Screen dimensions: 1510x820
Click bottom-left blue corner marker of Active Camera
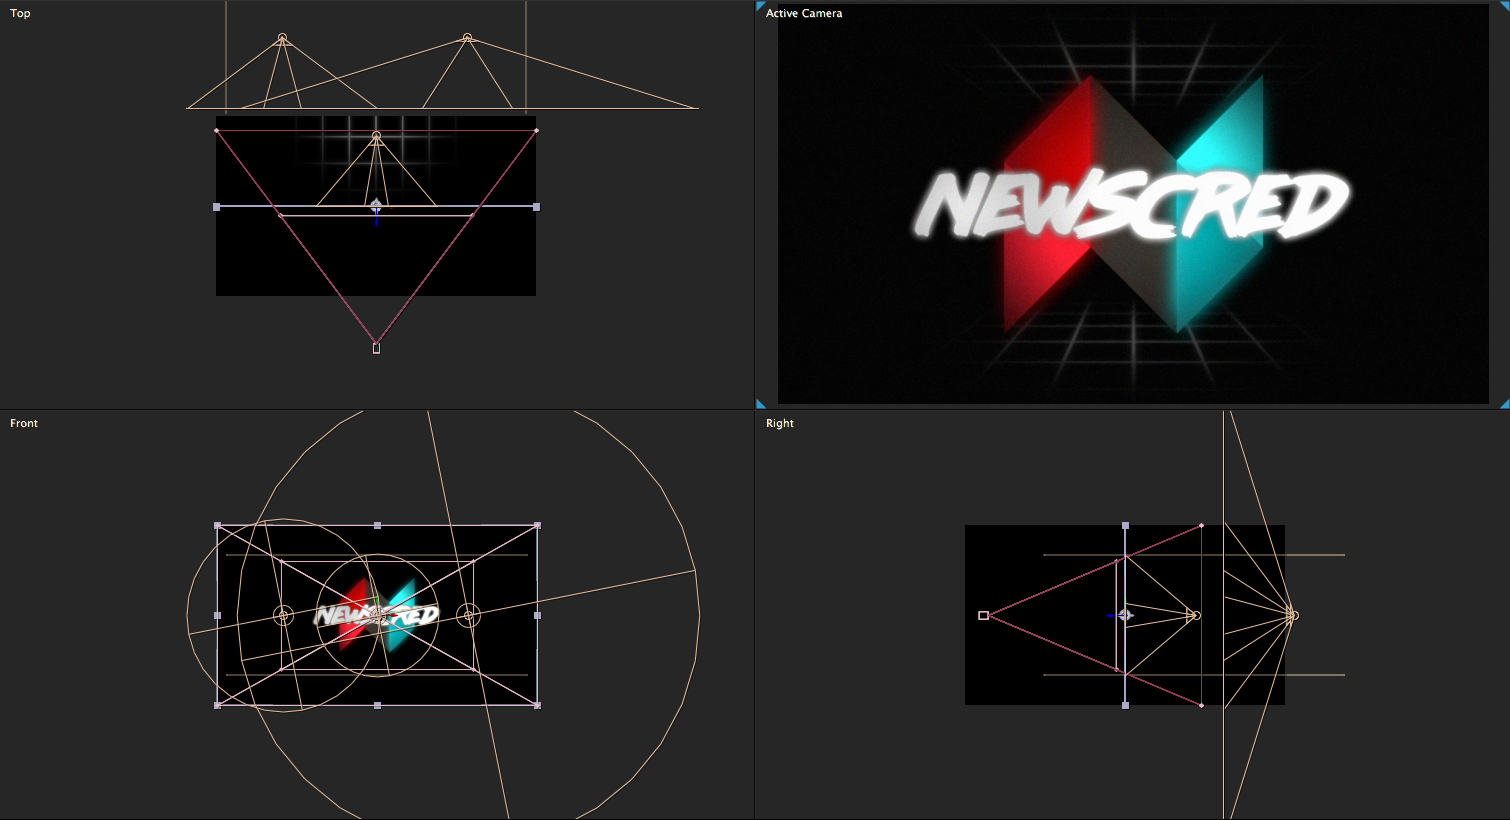click(761, 404)
